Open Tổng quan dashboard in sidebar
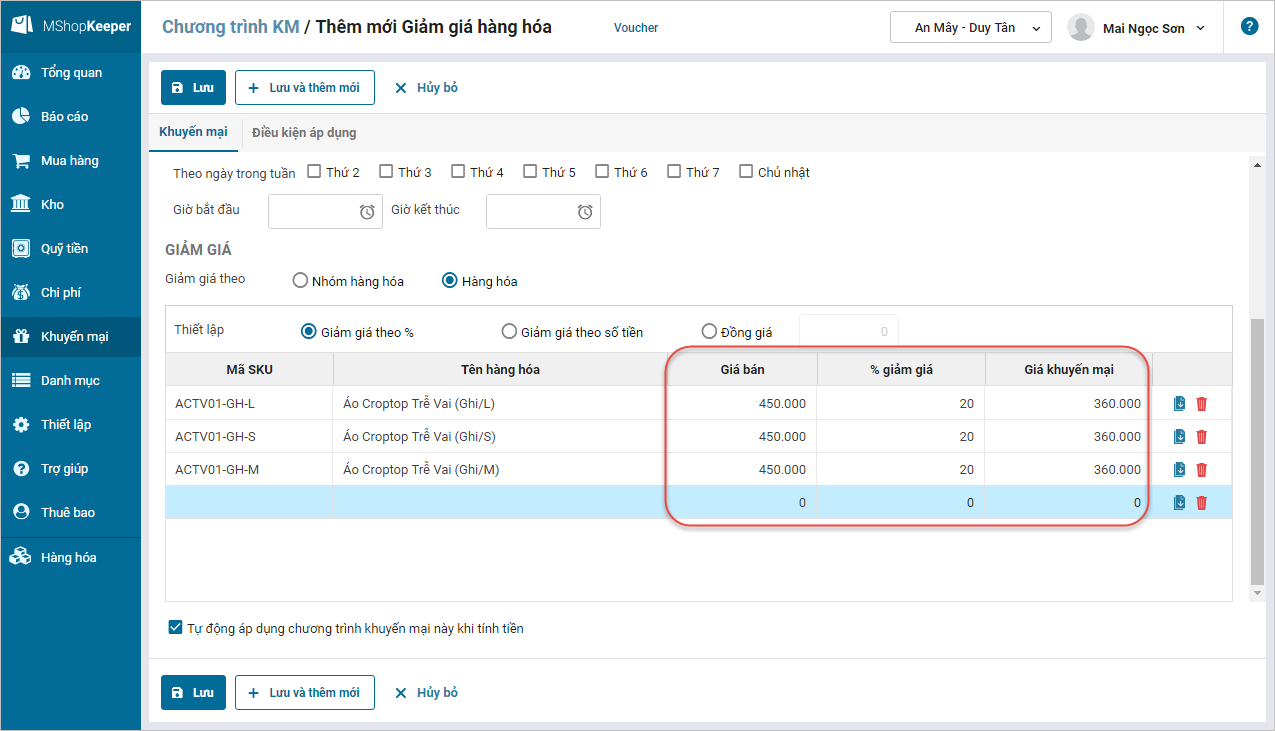 pos(70,73)
